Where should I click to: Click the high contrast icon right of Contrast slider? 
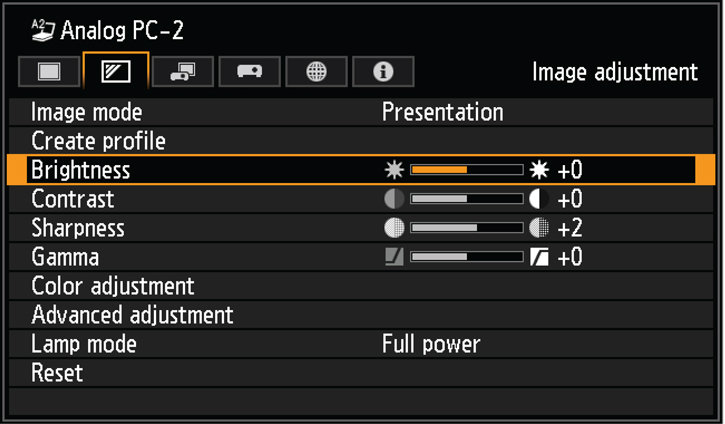540,199
